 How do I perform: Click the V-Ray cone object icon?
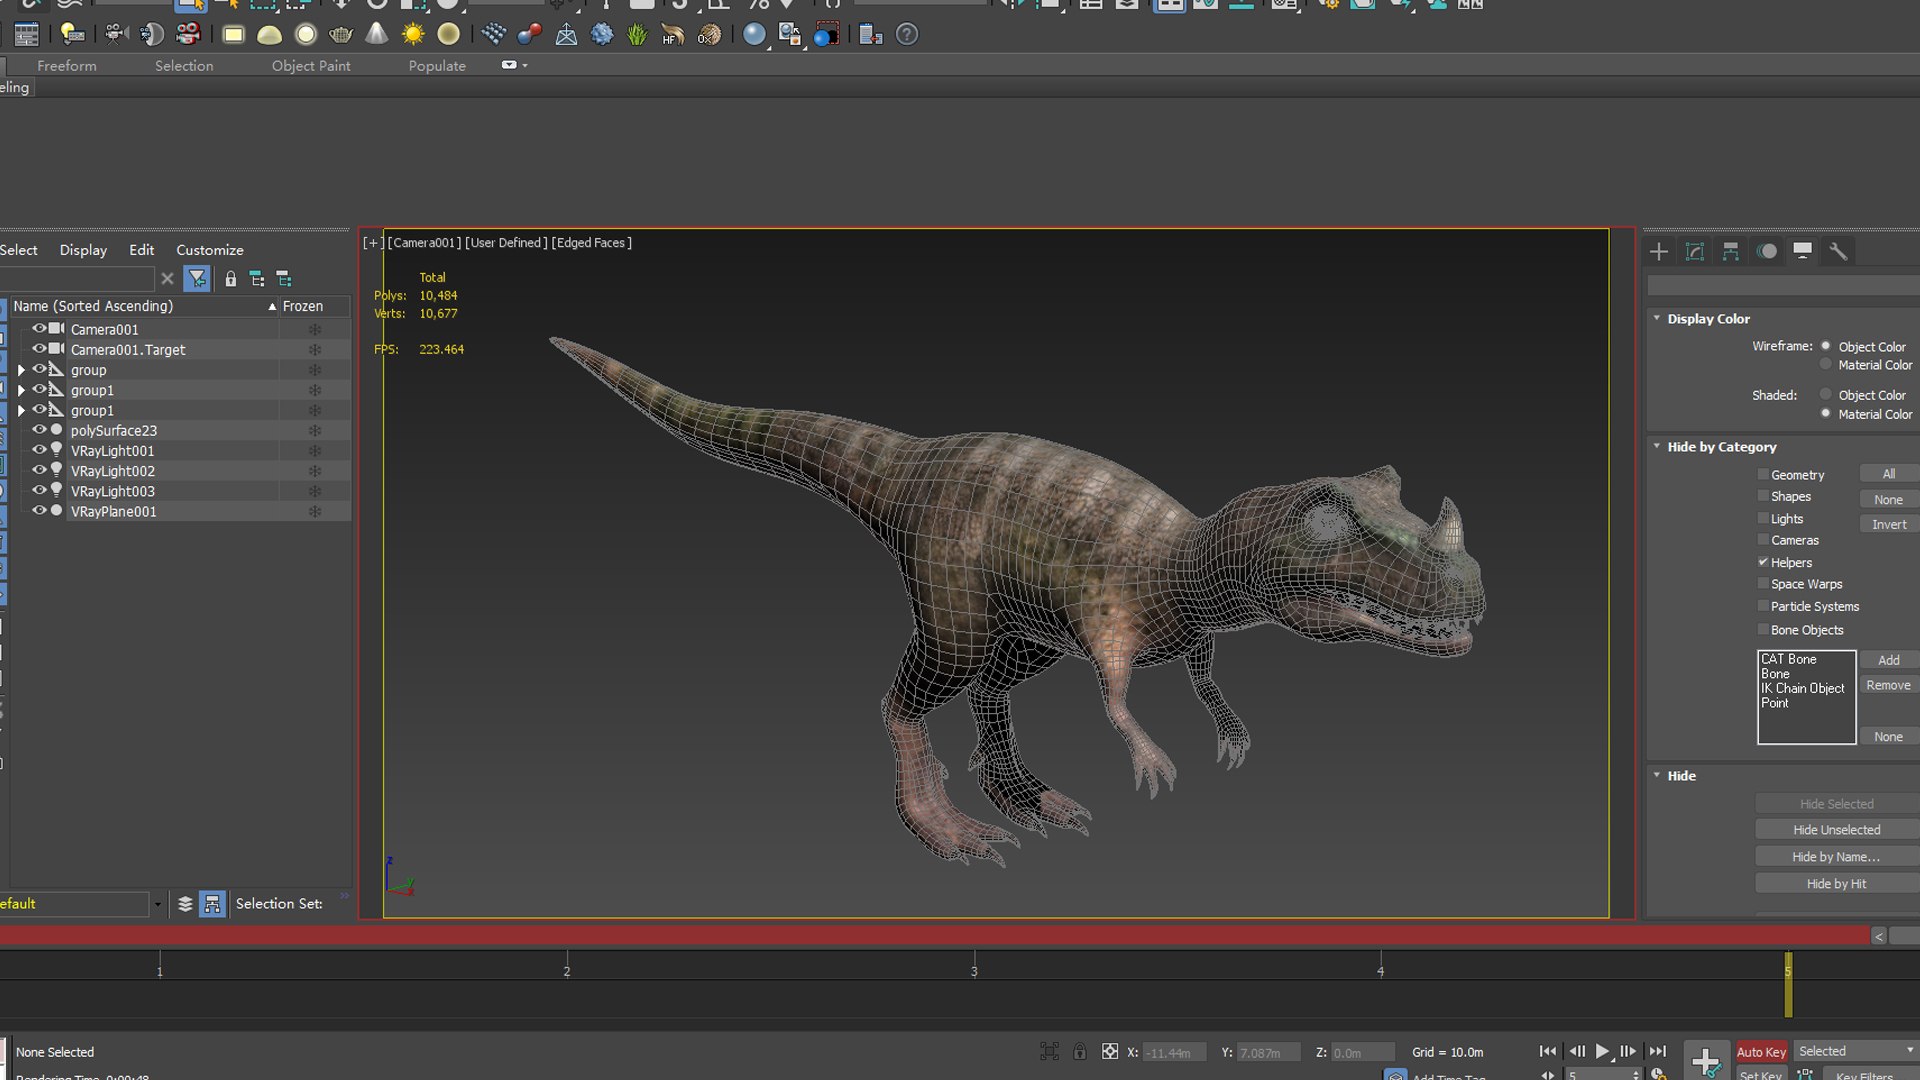377,35
